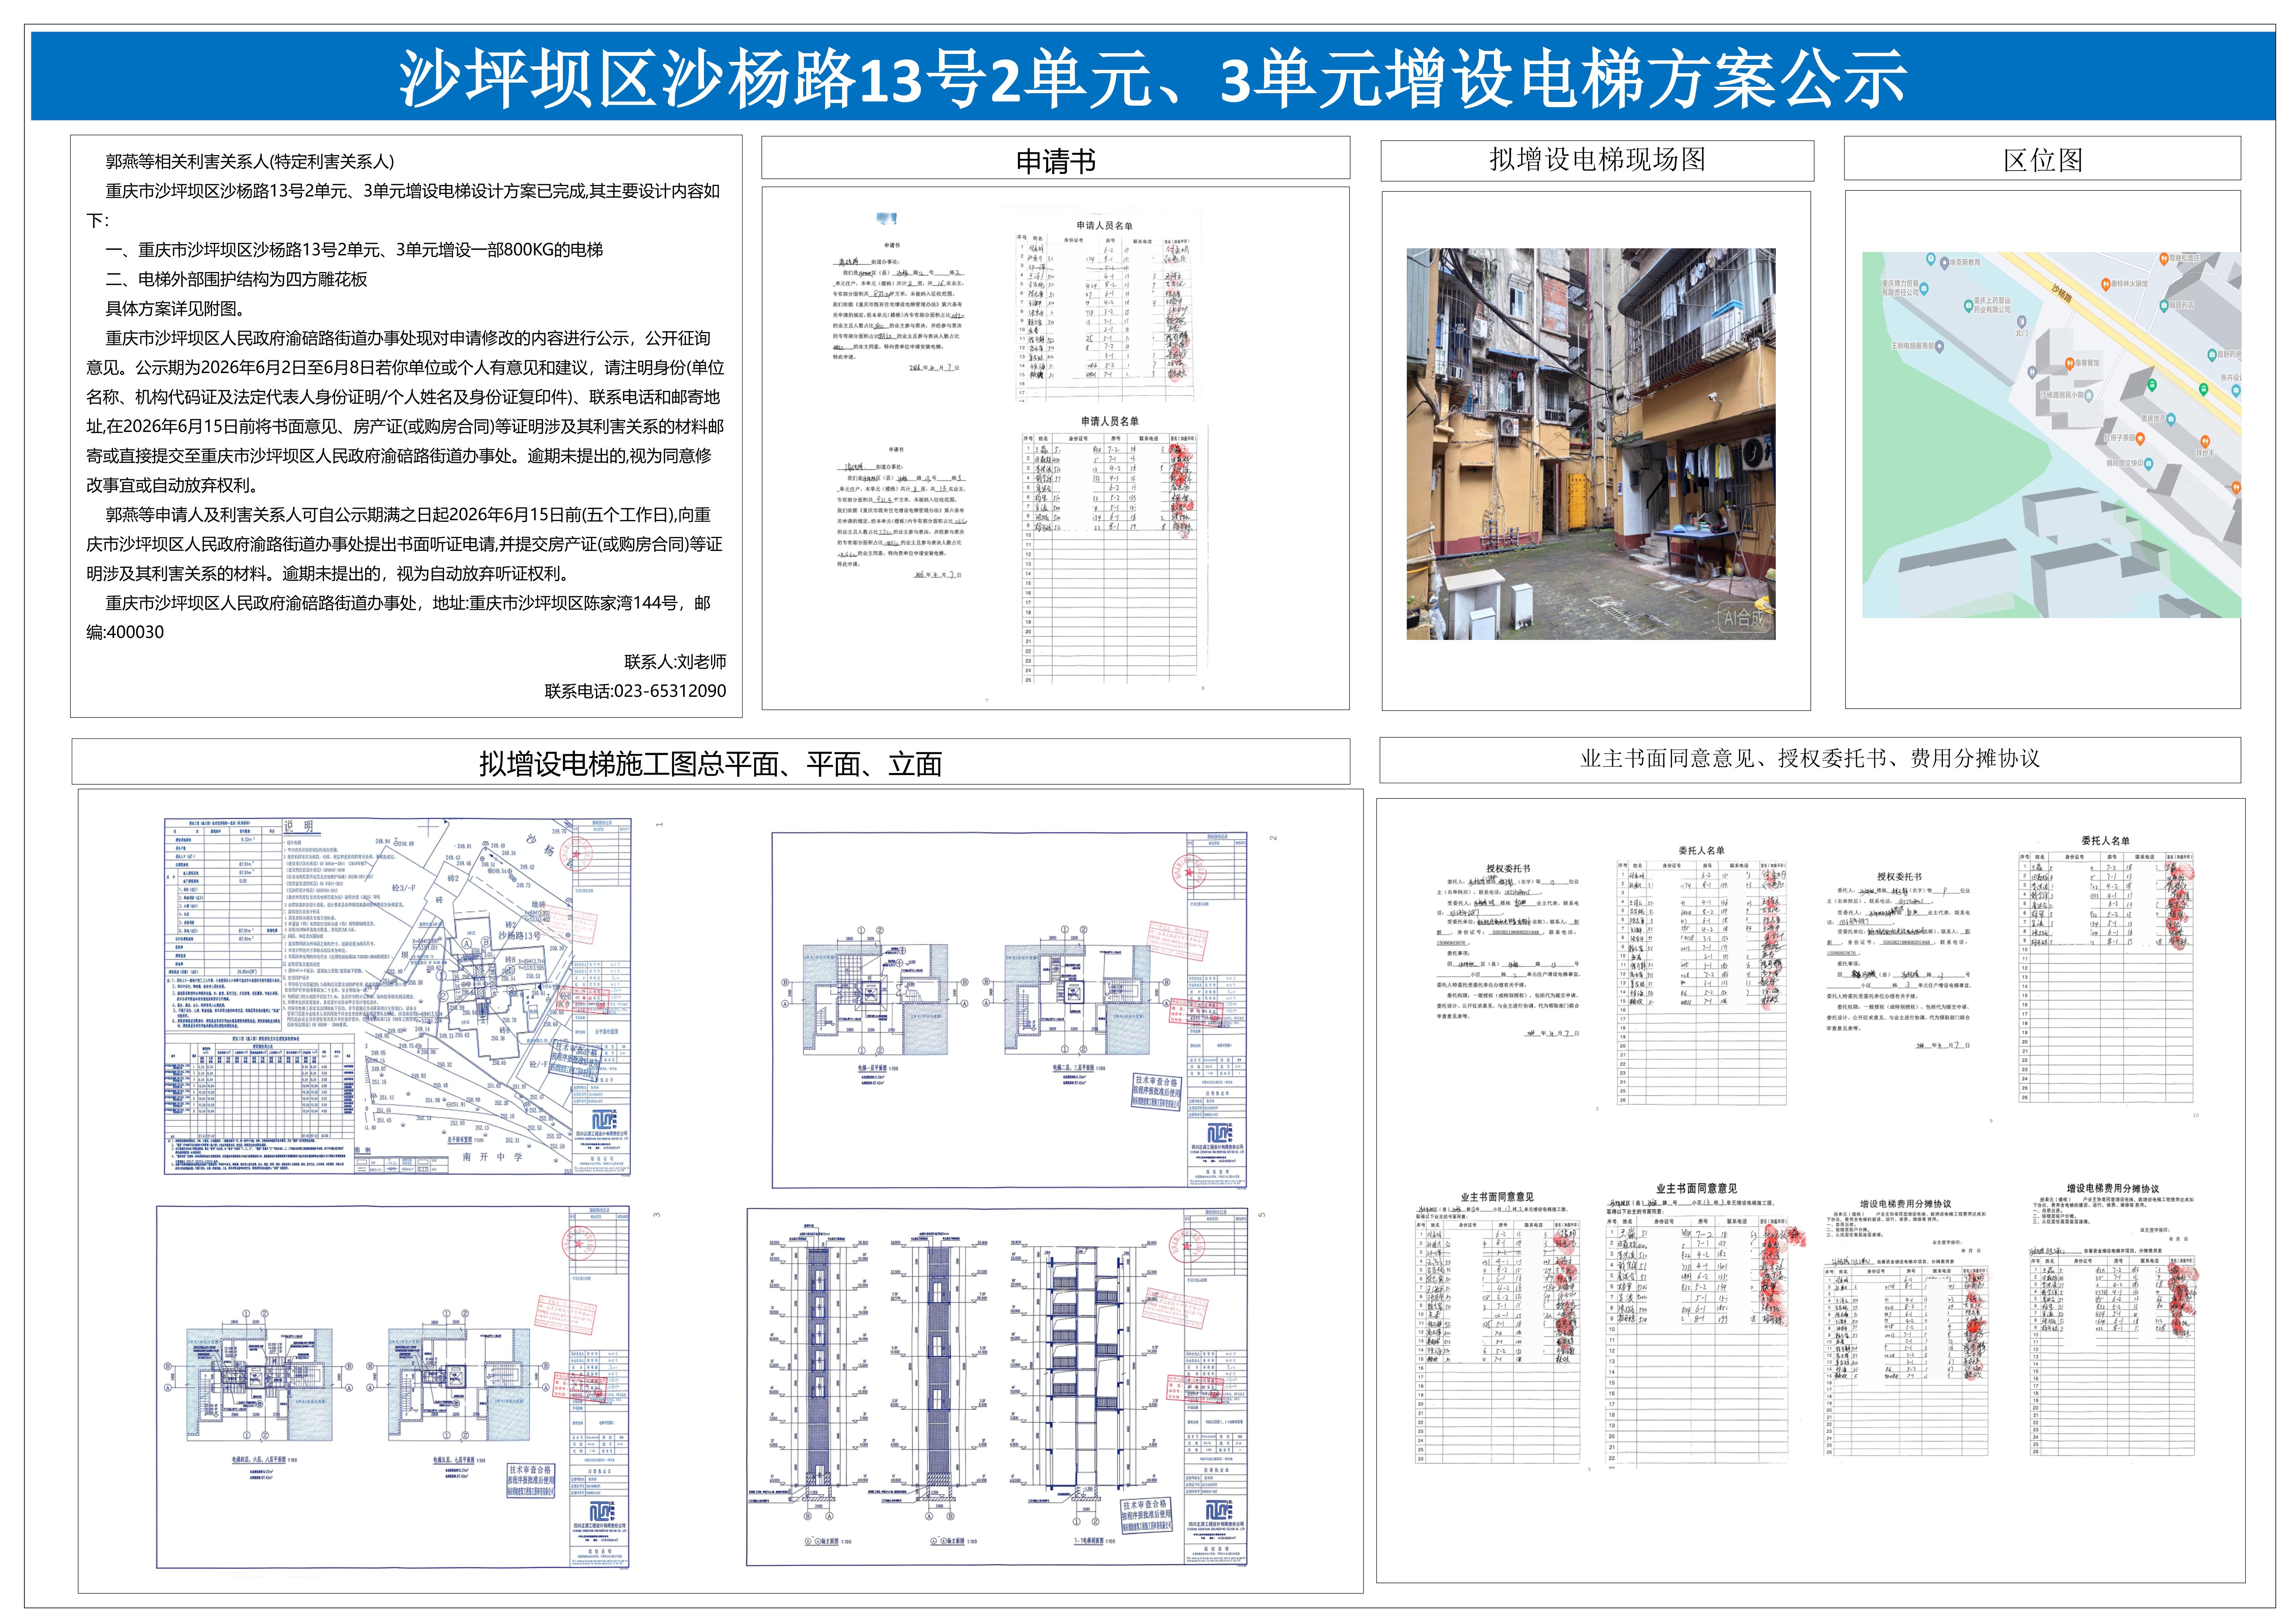Click the contact line "联系人:刘老师"
Image resolution: width=2296 pixels, height=1624 pixels.
tap(675, 662)
